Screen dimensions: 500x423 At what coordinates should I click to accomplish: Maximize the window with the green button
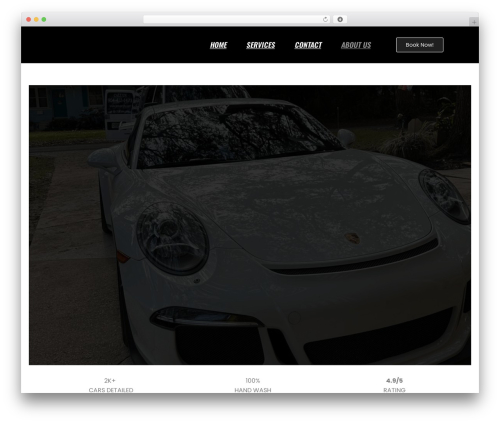[44, 19]
